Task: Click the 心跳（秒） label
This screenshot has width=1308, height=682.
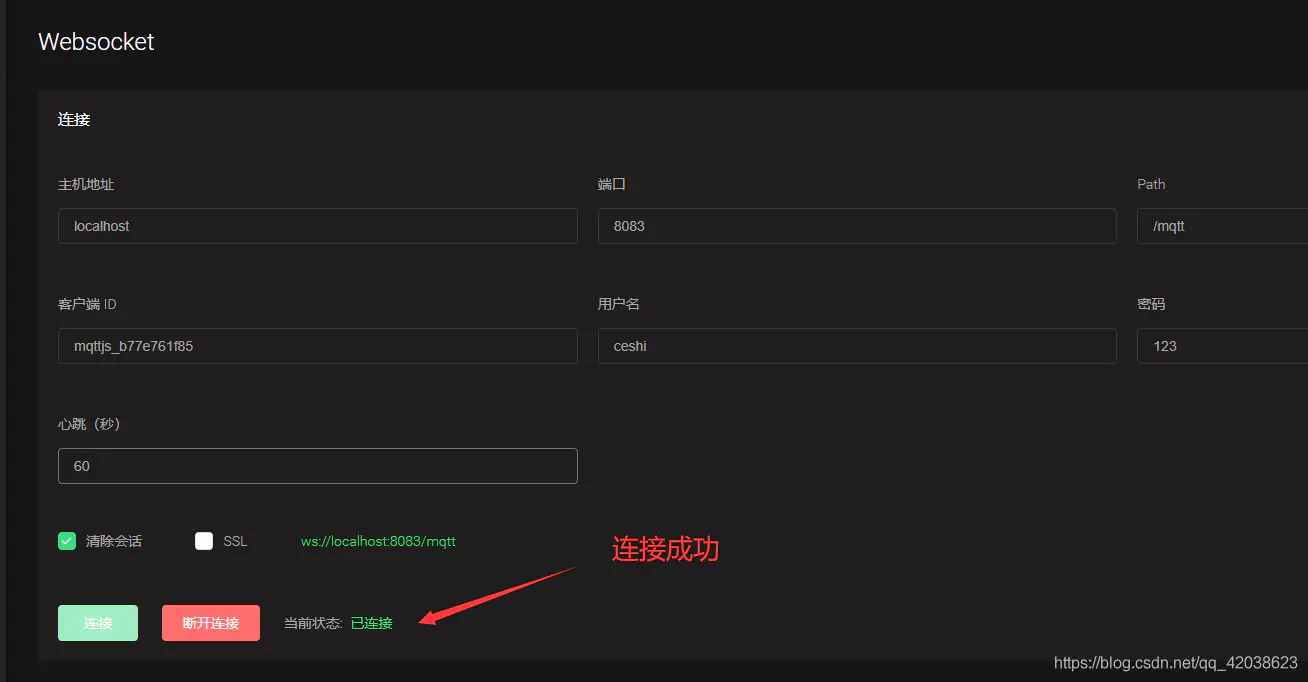Action: pyautogui.click(x=89, y=424)
